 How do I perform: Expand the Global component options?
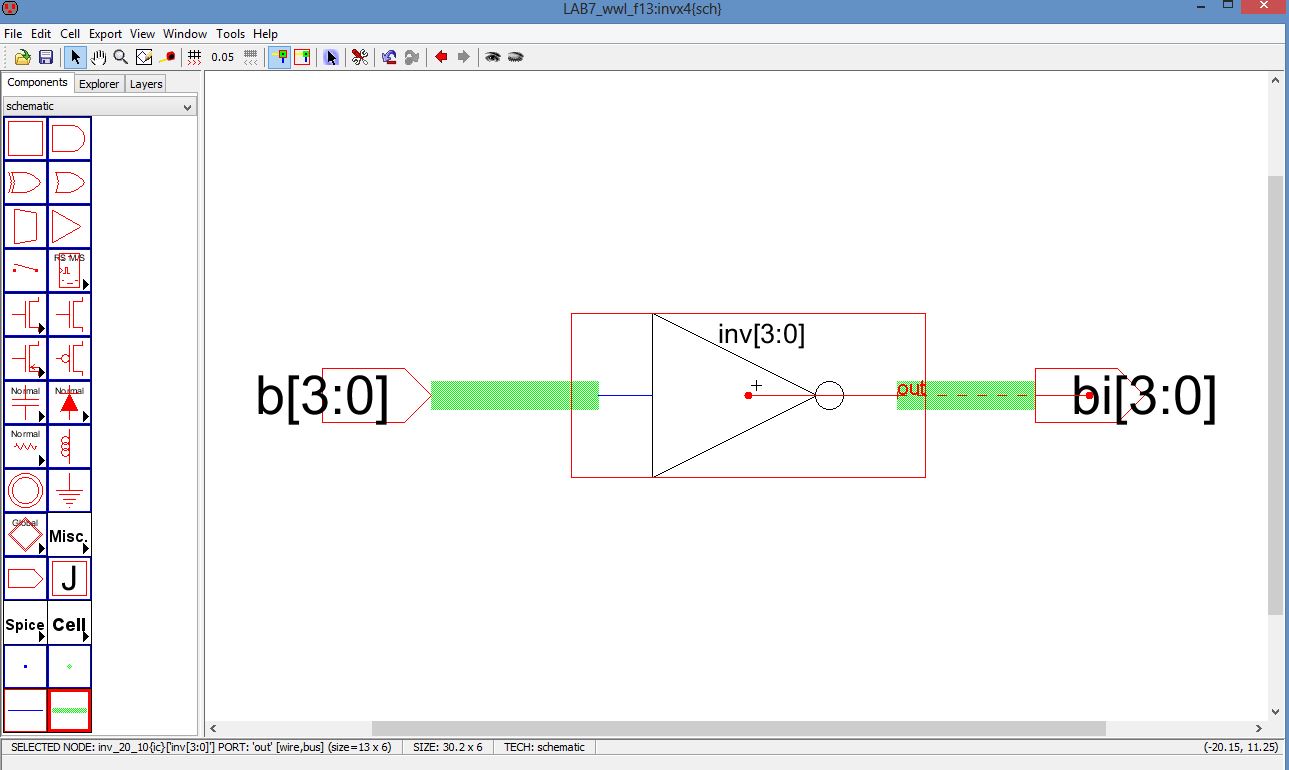[x=42, y=549]
